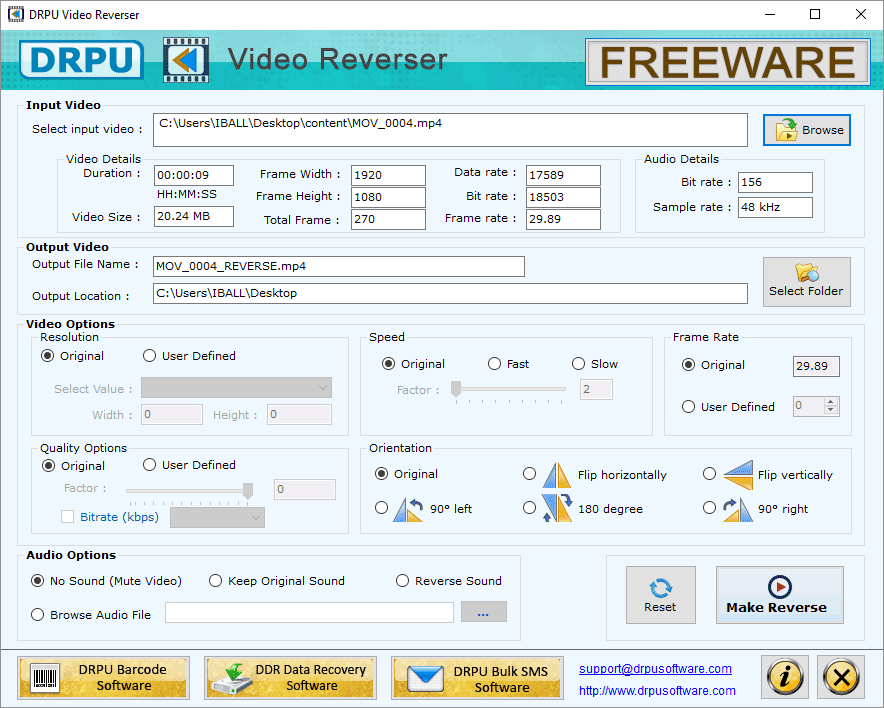884x708 pixels.
Task: Select Resolution Original radio button
Action: click(47, 356)
